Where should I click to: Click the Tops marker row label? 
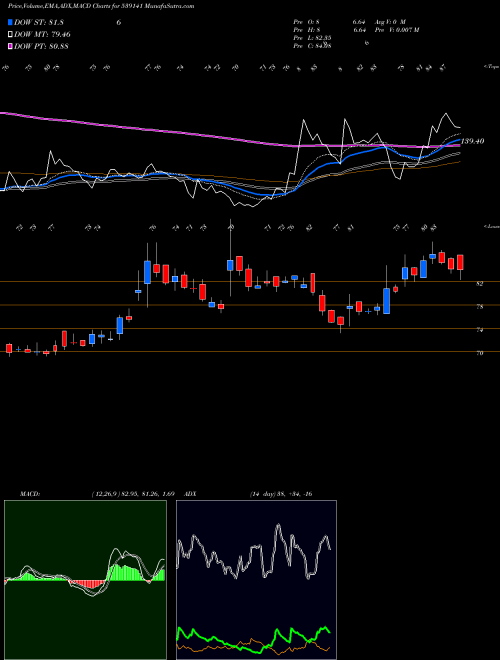click(491, 67)
